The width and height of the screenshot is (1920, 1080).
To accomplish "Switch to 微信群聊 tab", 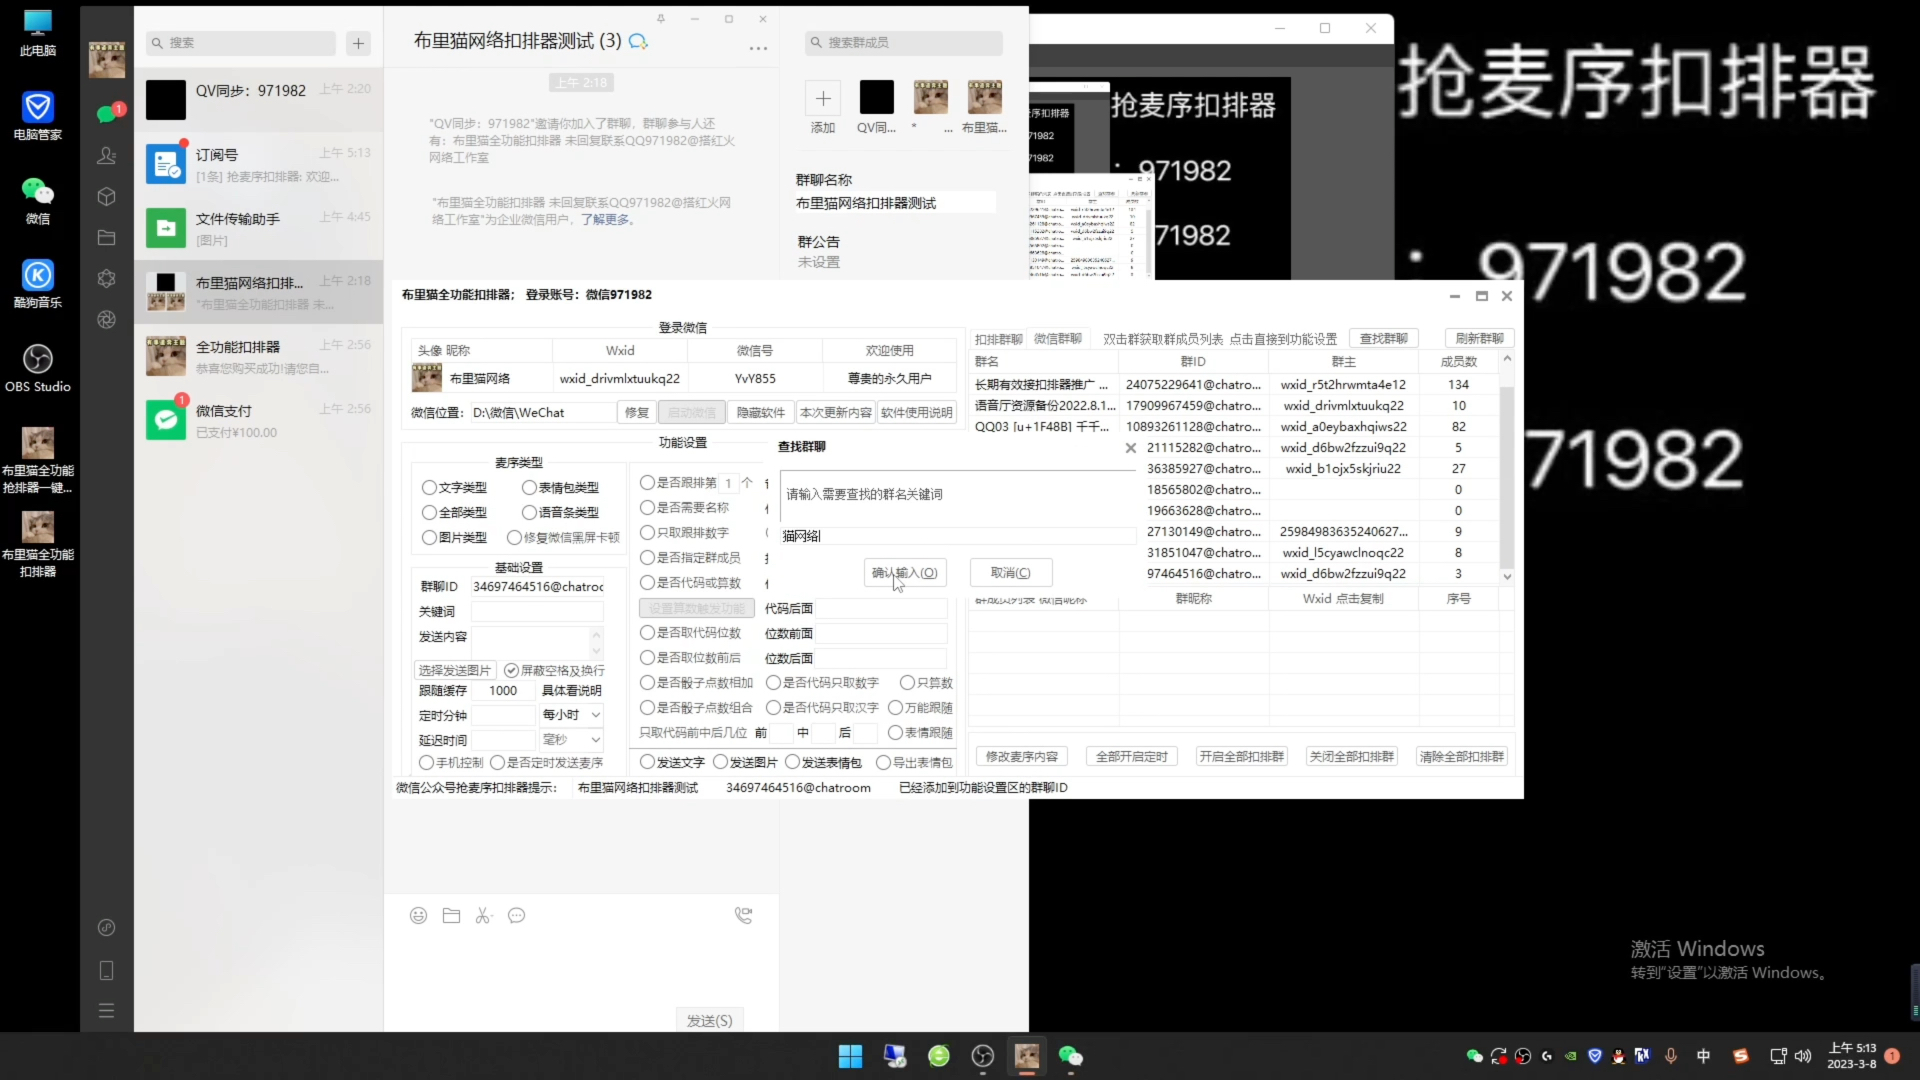I will [x=1057, y=339].
